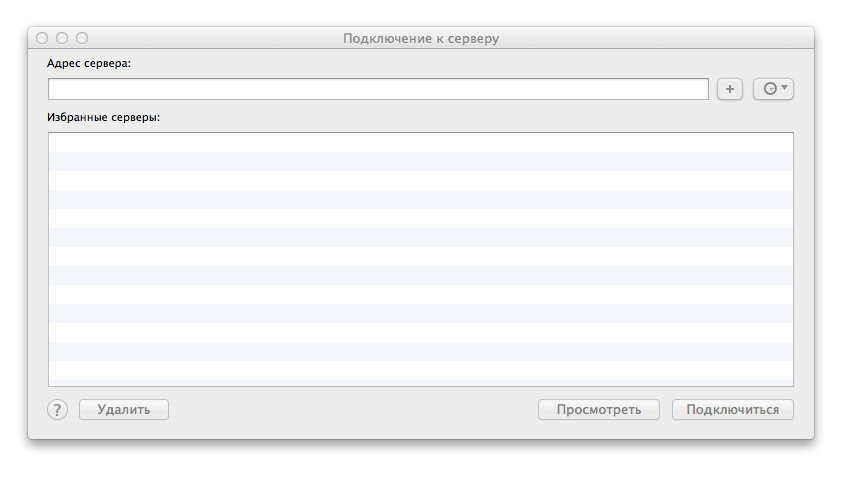
Task: Focus the Адрес сервера text field
Action: pos(378,89)
